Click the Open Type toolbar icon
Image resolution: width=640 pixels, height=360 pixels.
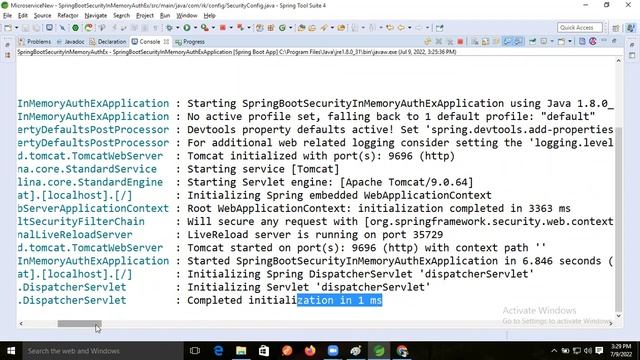(301, 28)
